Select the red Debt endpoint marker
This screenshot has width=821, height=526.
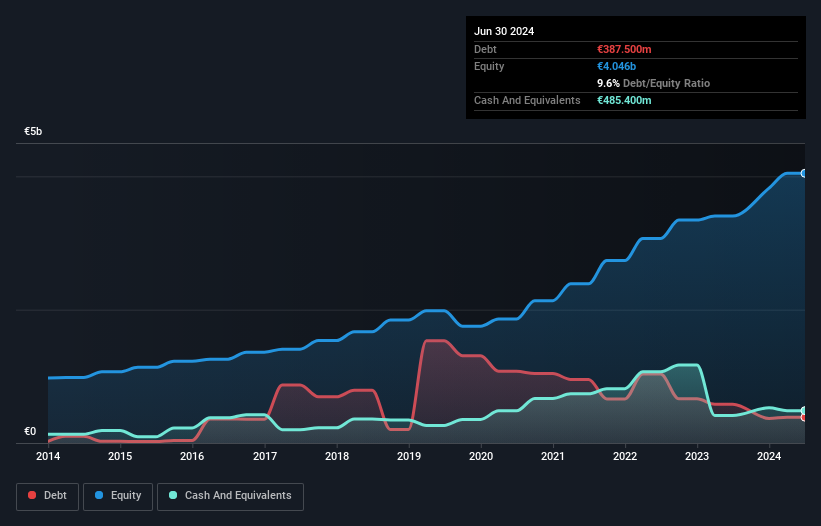click(x=804, y=418)
